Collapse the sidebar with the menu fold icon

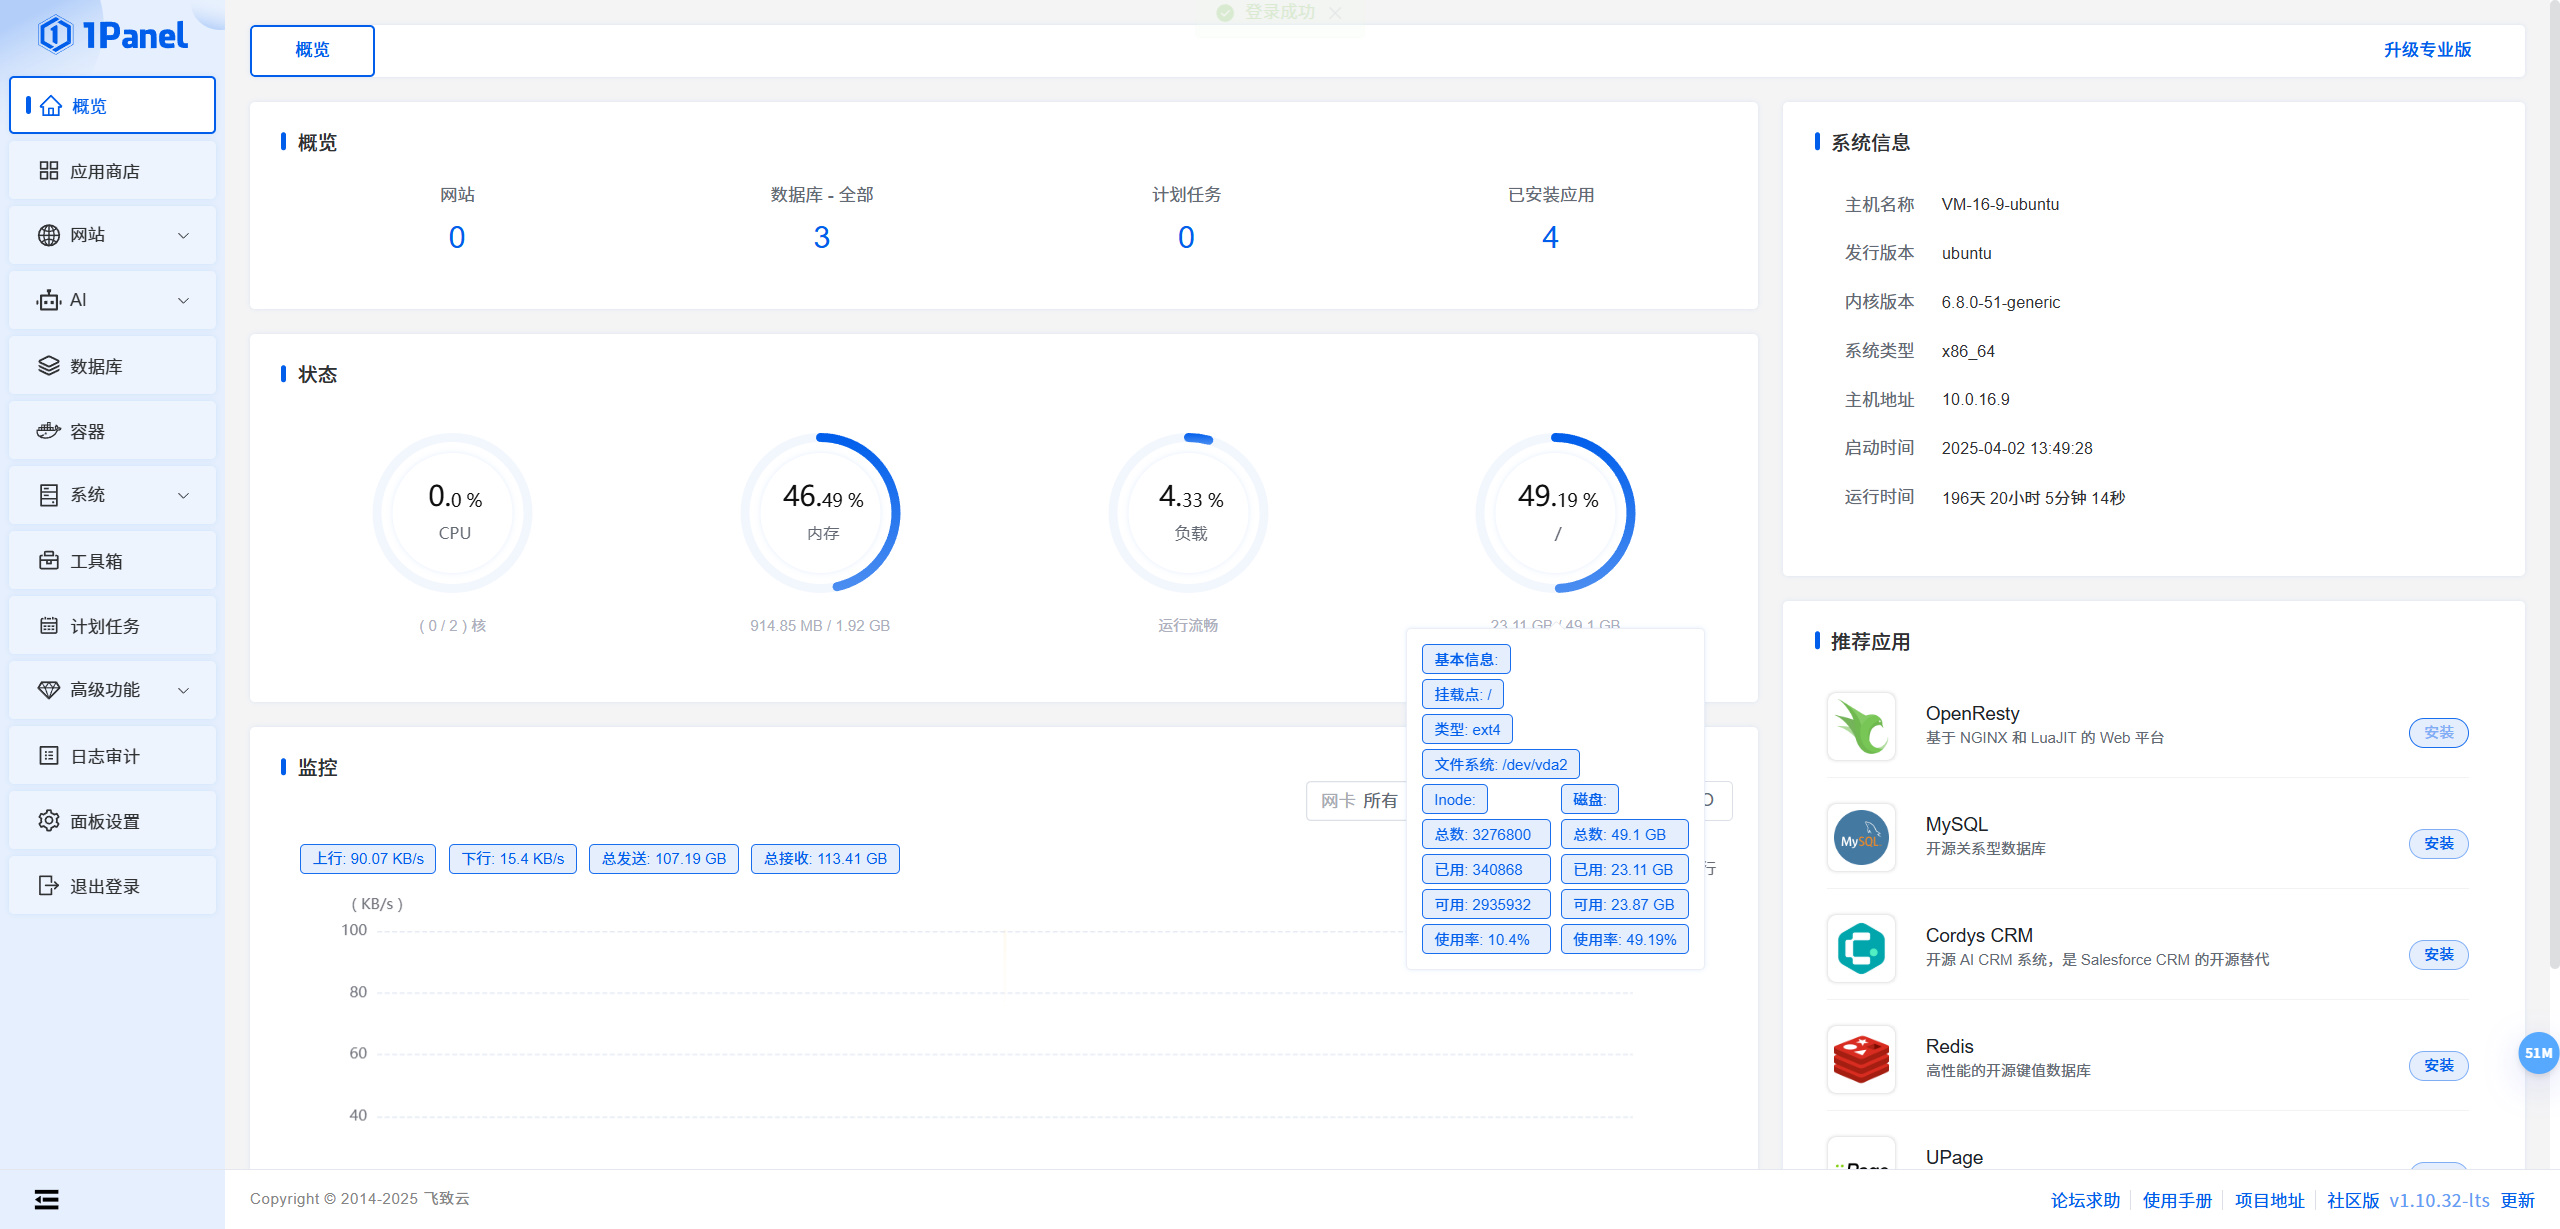tap(47, 1199)
